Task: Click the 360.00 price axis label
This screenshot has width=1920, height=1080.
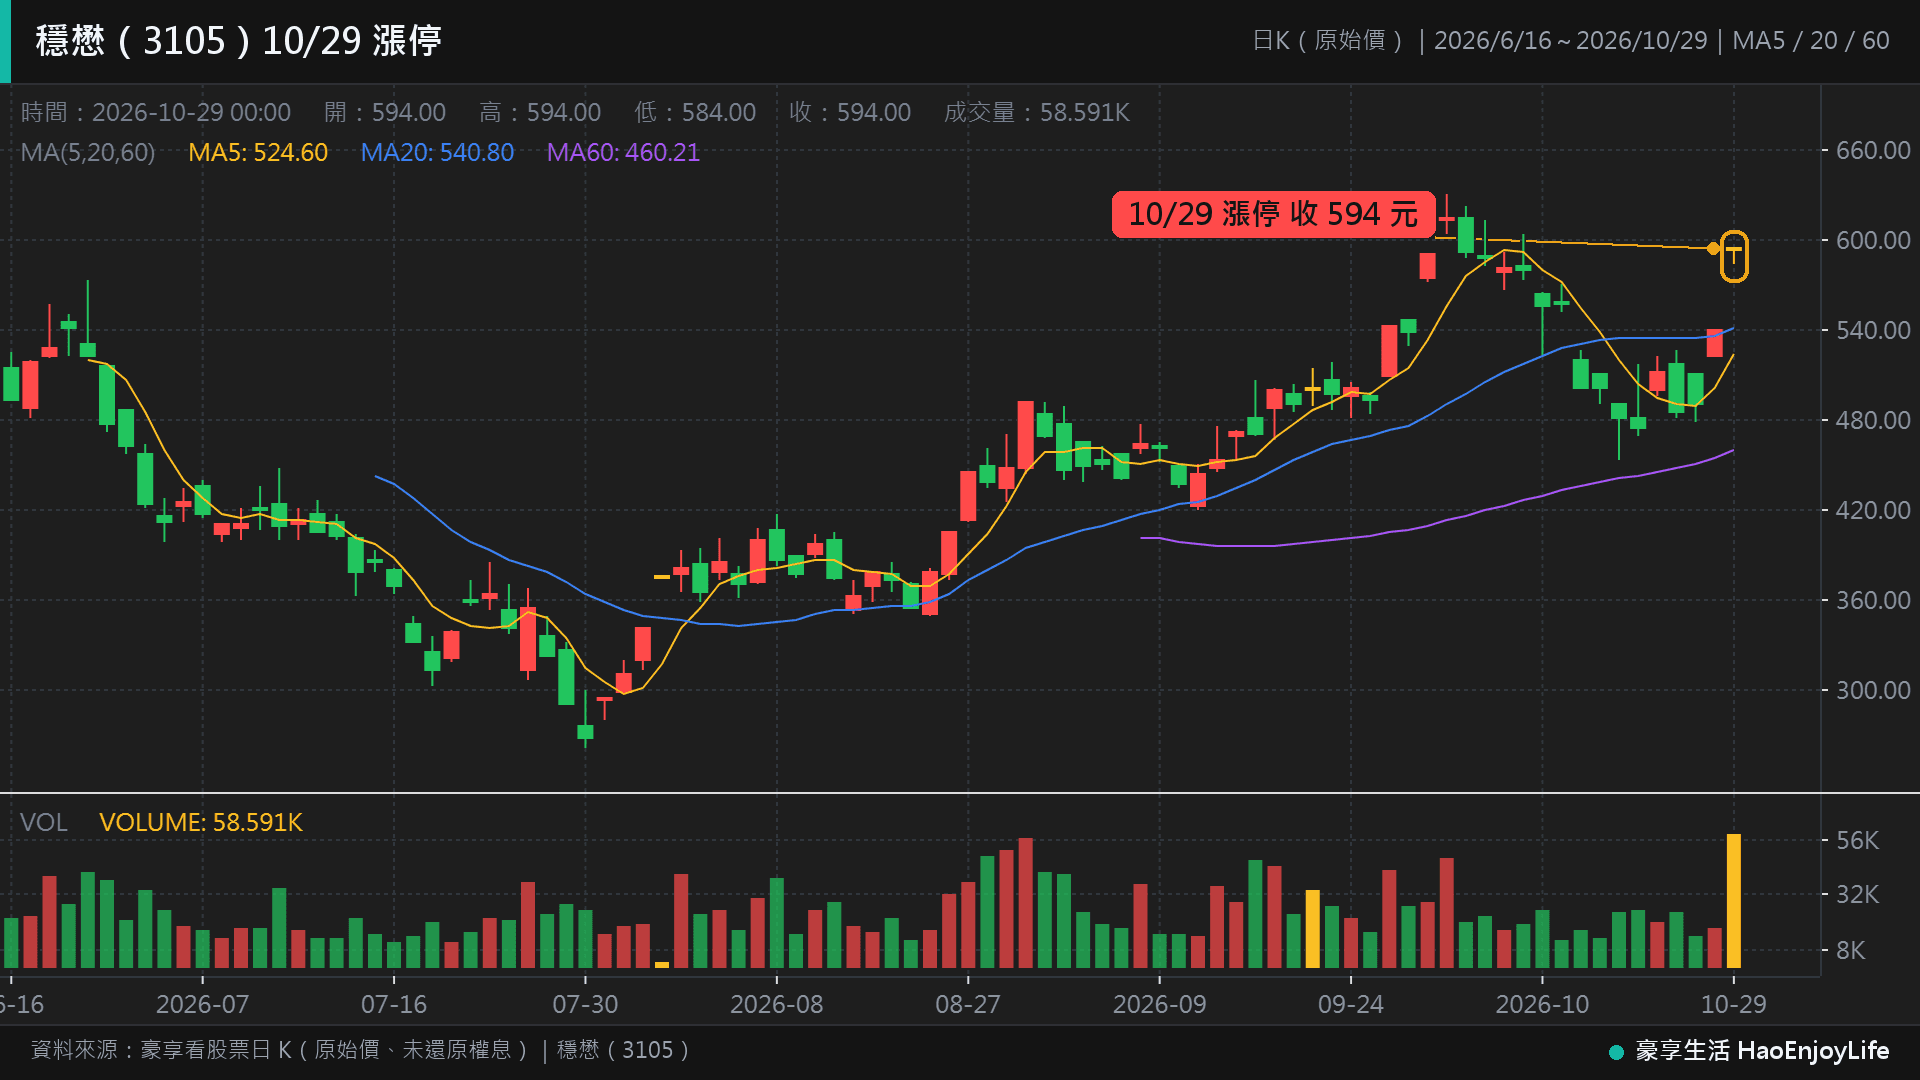Action: 1873,600
